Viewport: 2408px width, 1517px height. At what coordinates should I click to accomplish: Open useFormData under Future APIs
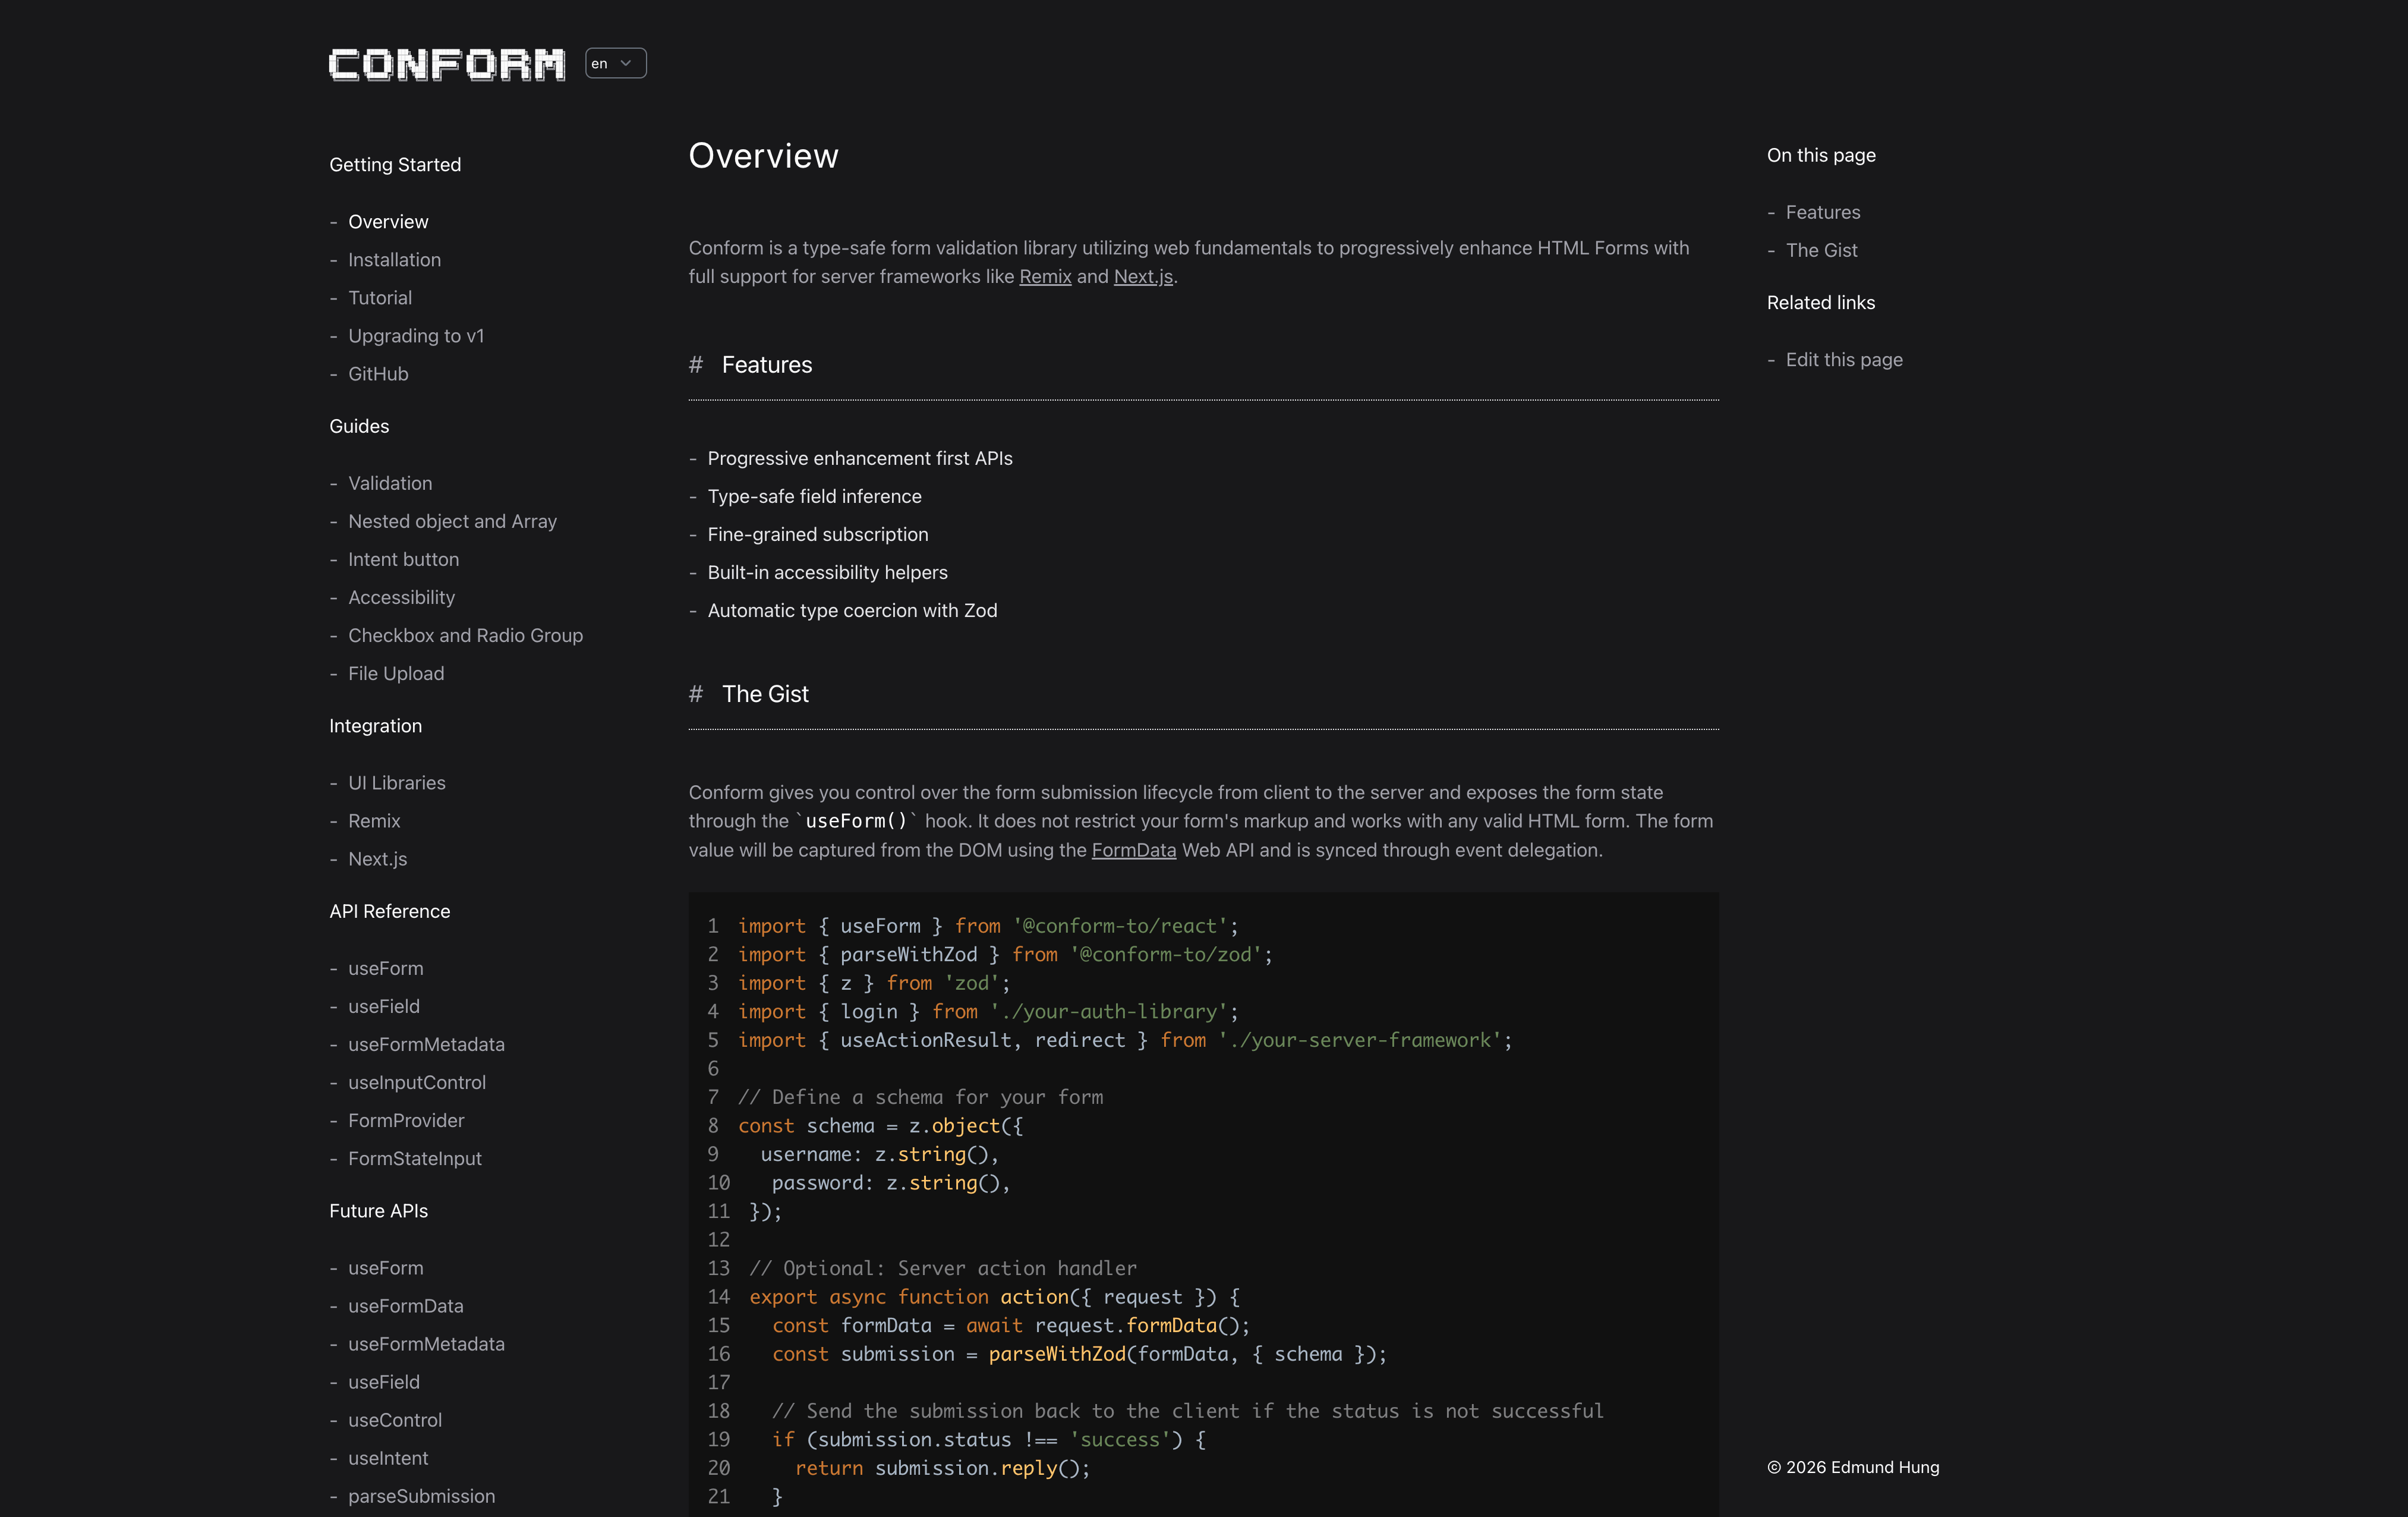pos(405,1305)
